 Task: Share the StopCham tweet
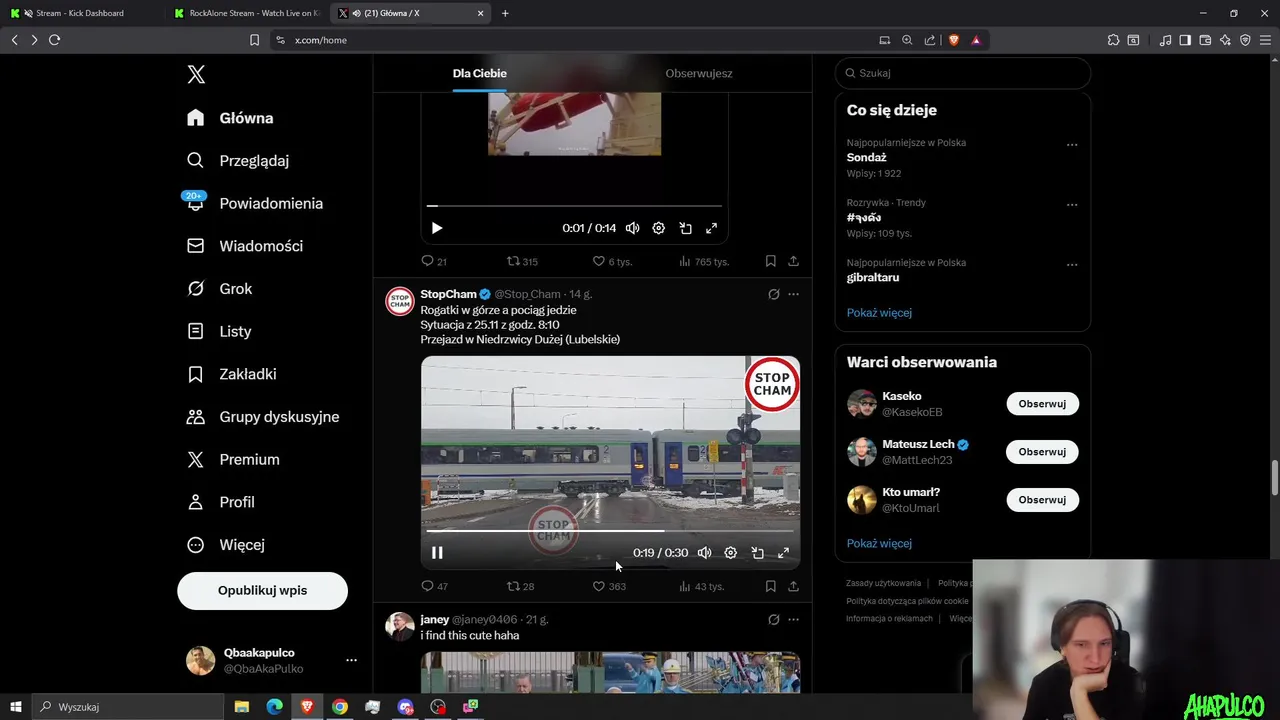(793, 586)
